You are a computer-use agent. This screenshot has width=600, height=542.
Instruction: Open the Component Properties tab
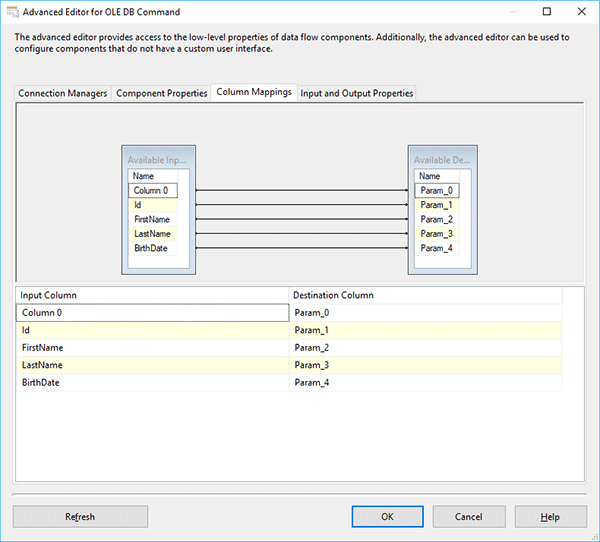pyautogui.click(x=162, y=93)
